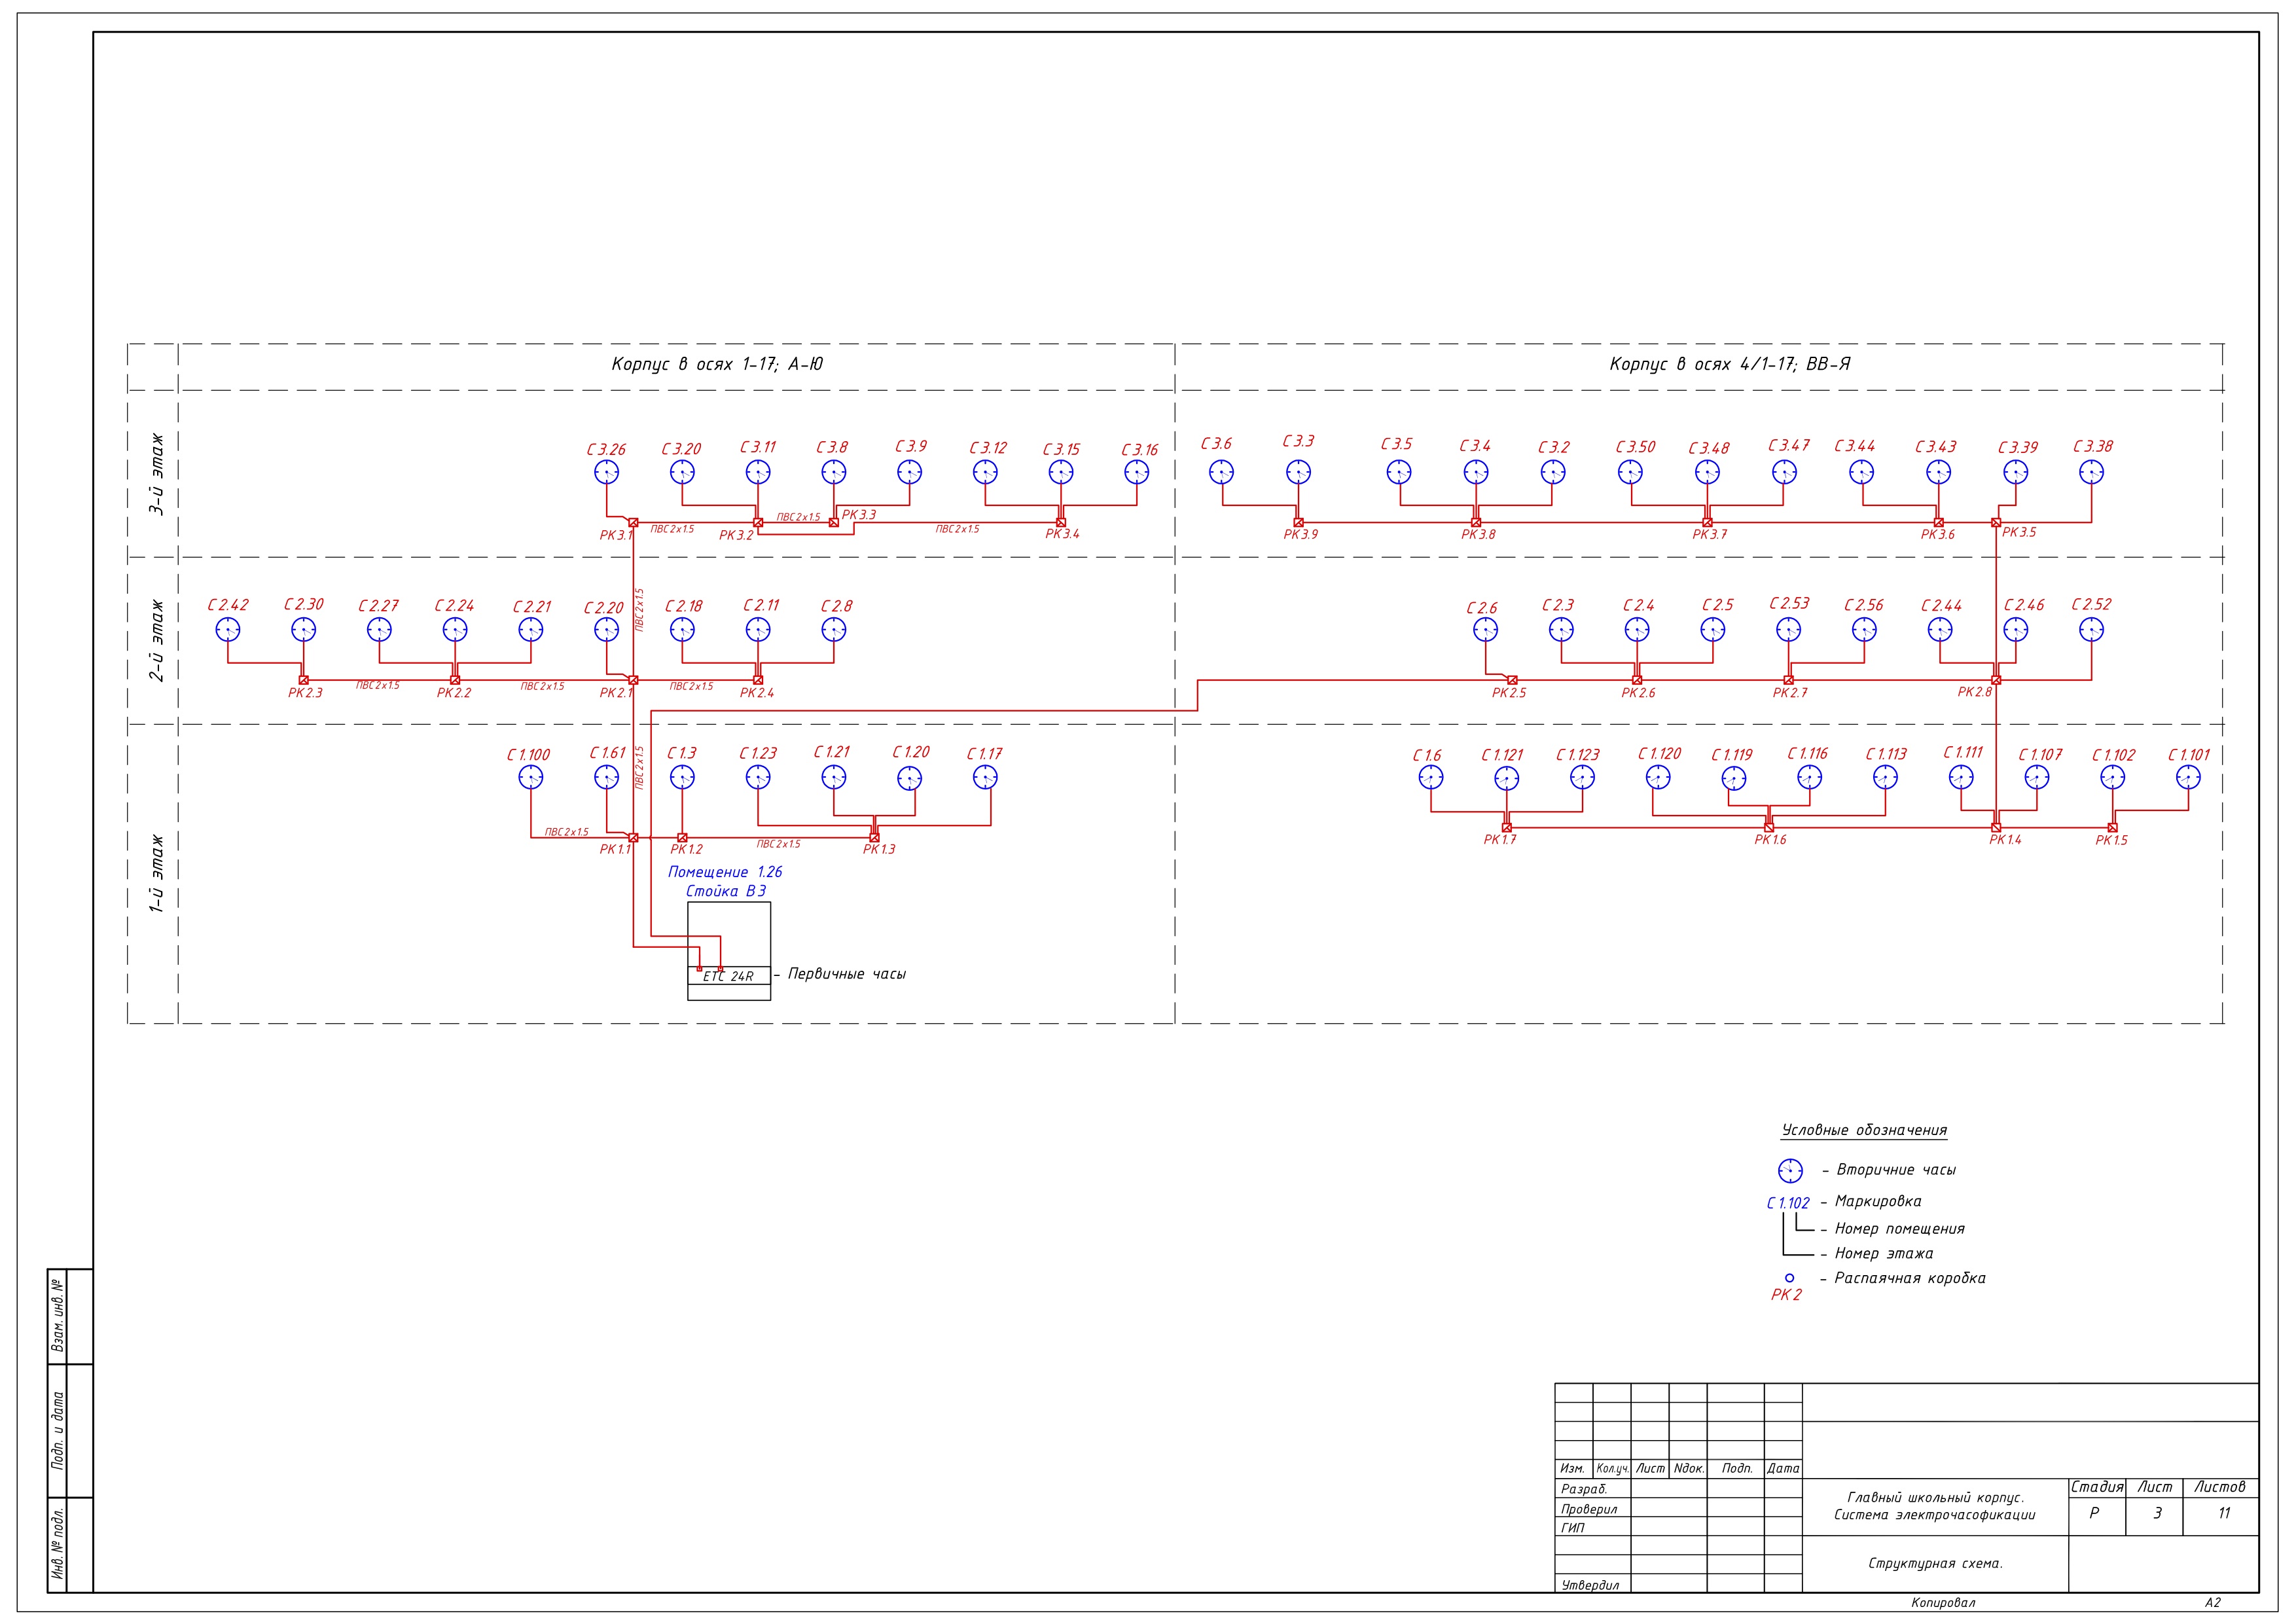Click junction box marker PK 1.6
This screenshot has width=2296, height=1624.
[1769, 827]
